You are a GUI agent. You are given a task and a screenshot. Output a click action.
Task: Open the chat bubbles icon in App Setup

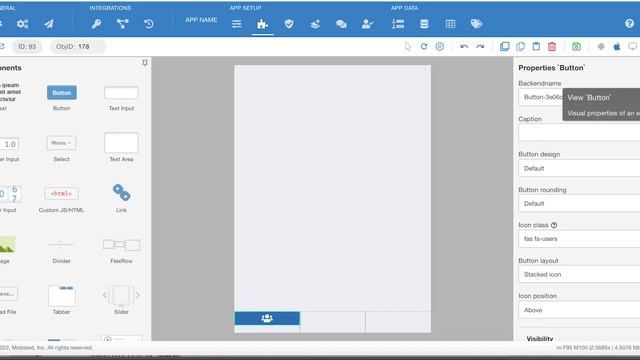pyautogui.click(x=341, y=24)
